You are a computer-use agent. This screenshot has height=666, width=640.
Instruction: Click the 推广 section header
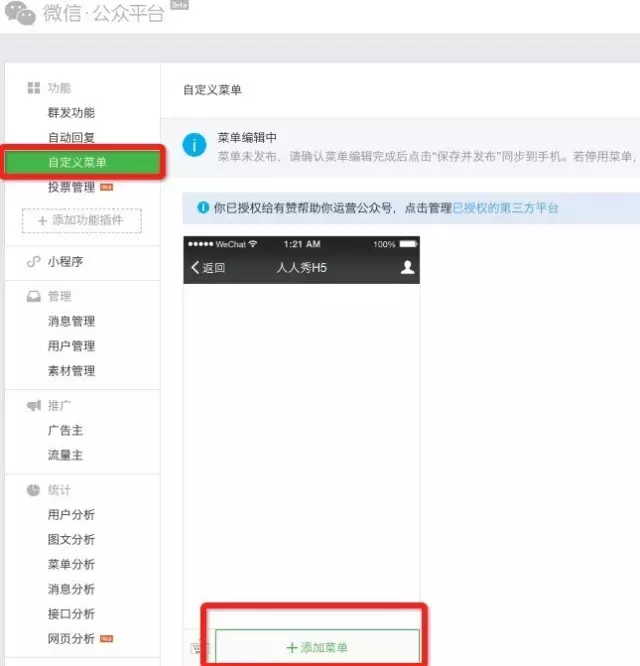pyautogui.click(x=59, y=405)
